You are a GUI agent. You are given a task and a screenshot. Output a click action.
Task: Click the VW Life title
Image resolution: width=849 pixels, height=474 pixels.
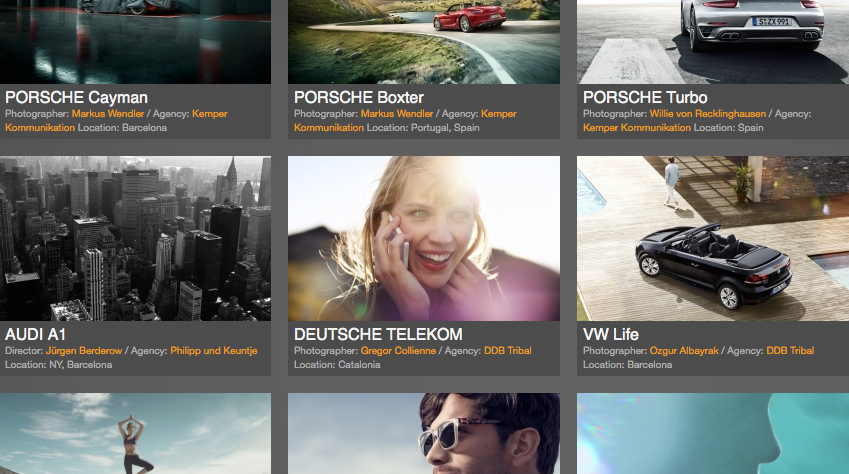(611, 334)
